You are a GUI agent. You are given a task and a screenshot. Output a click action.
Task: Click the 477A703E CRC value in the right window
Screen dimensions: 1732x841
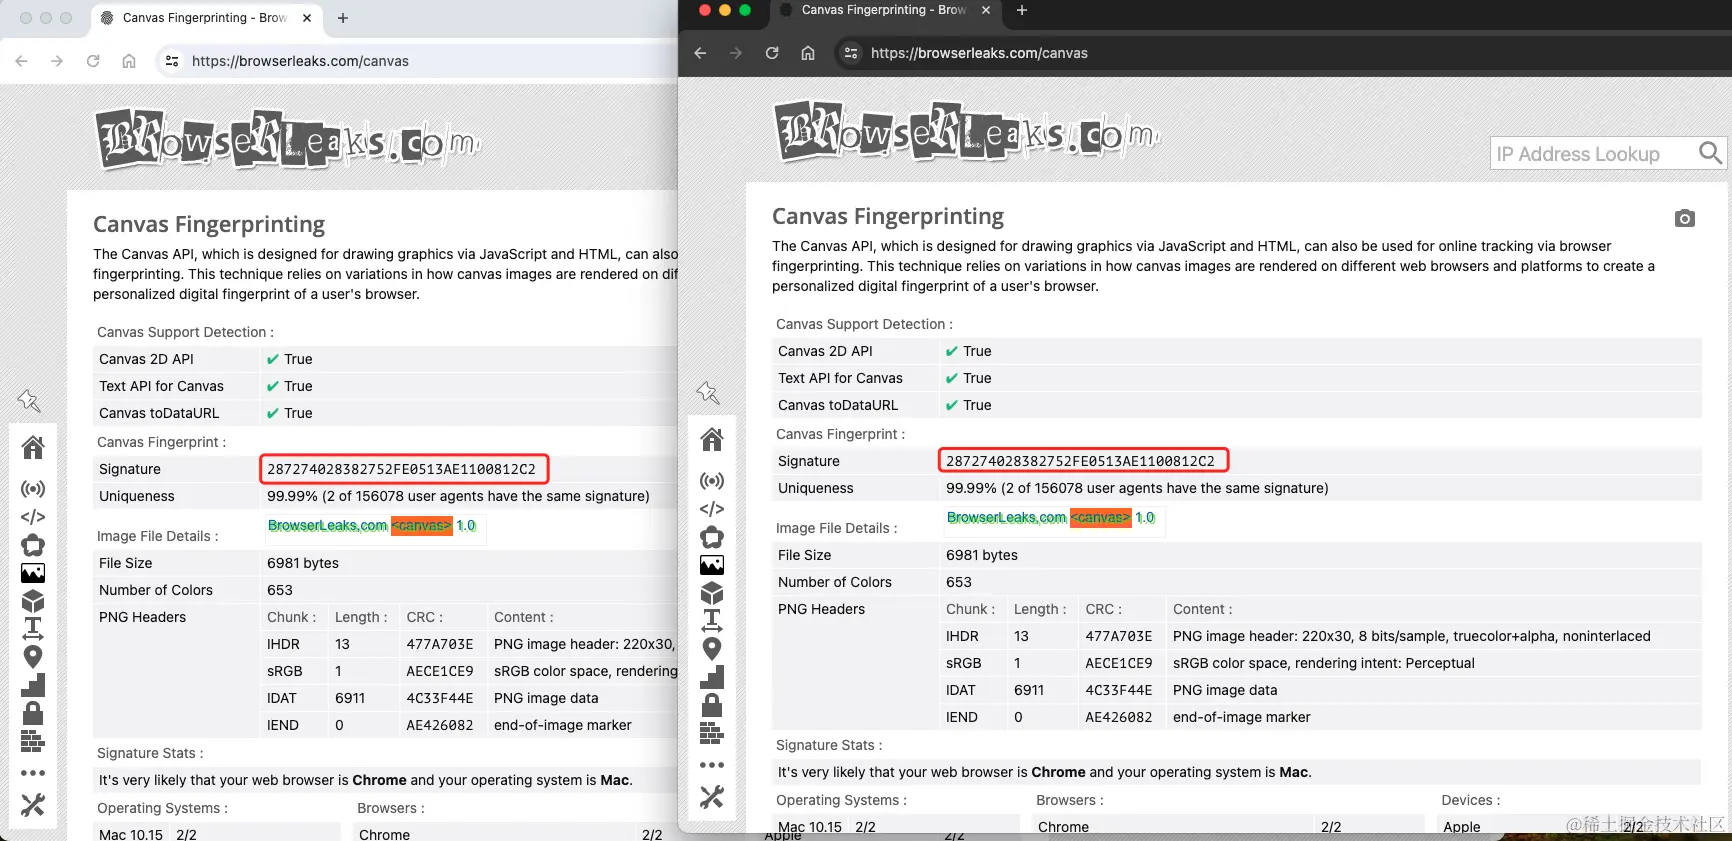click(x=1119, y=636)
